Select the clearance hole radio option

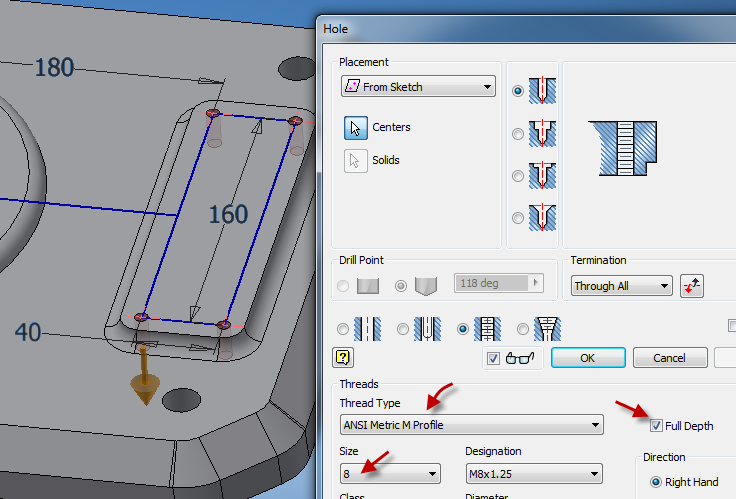403,329
